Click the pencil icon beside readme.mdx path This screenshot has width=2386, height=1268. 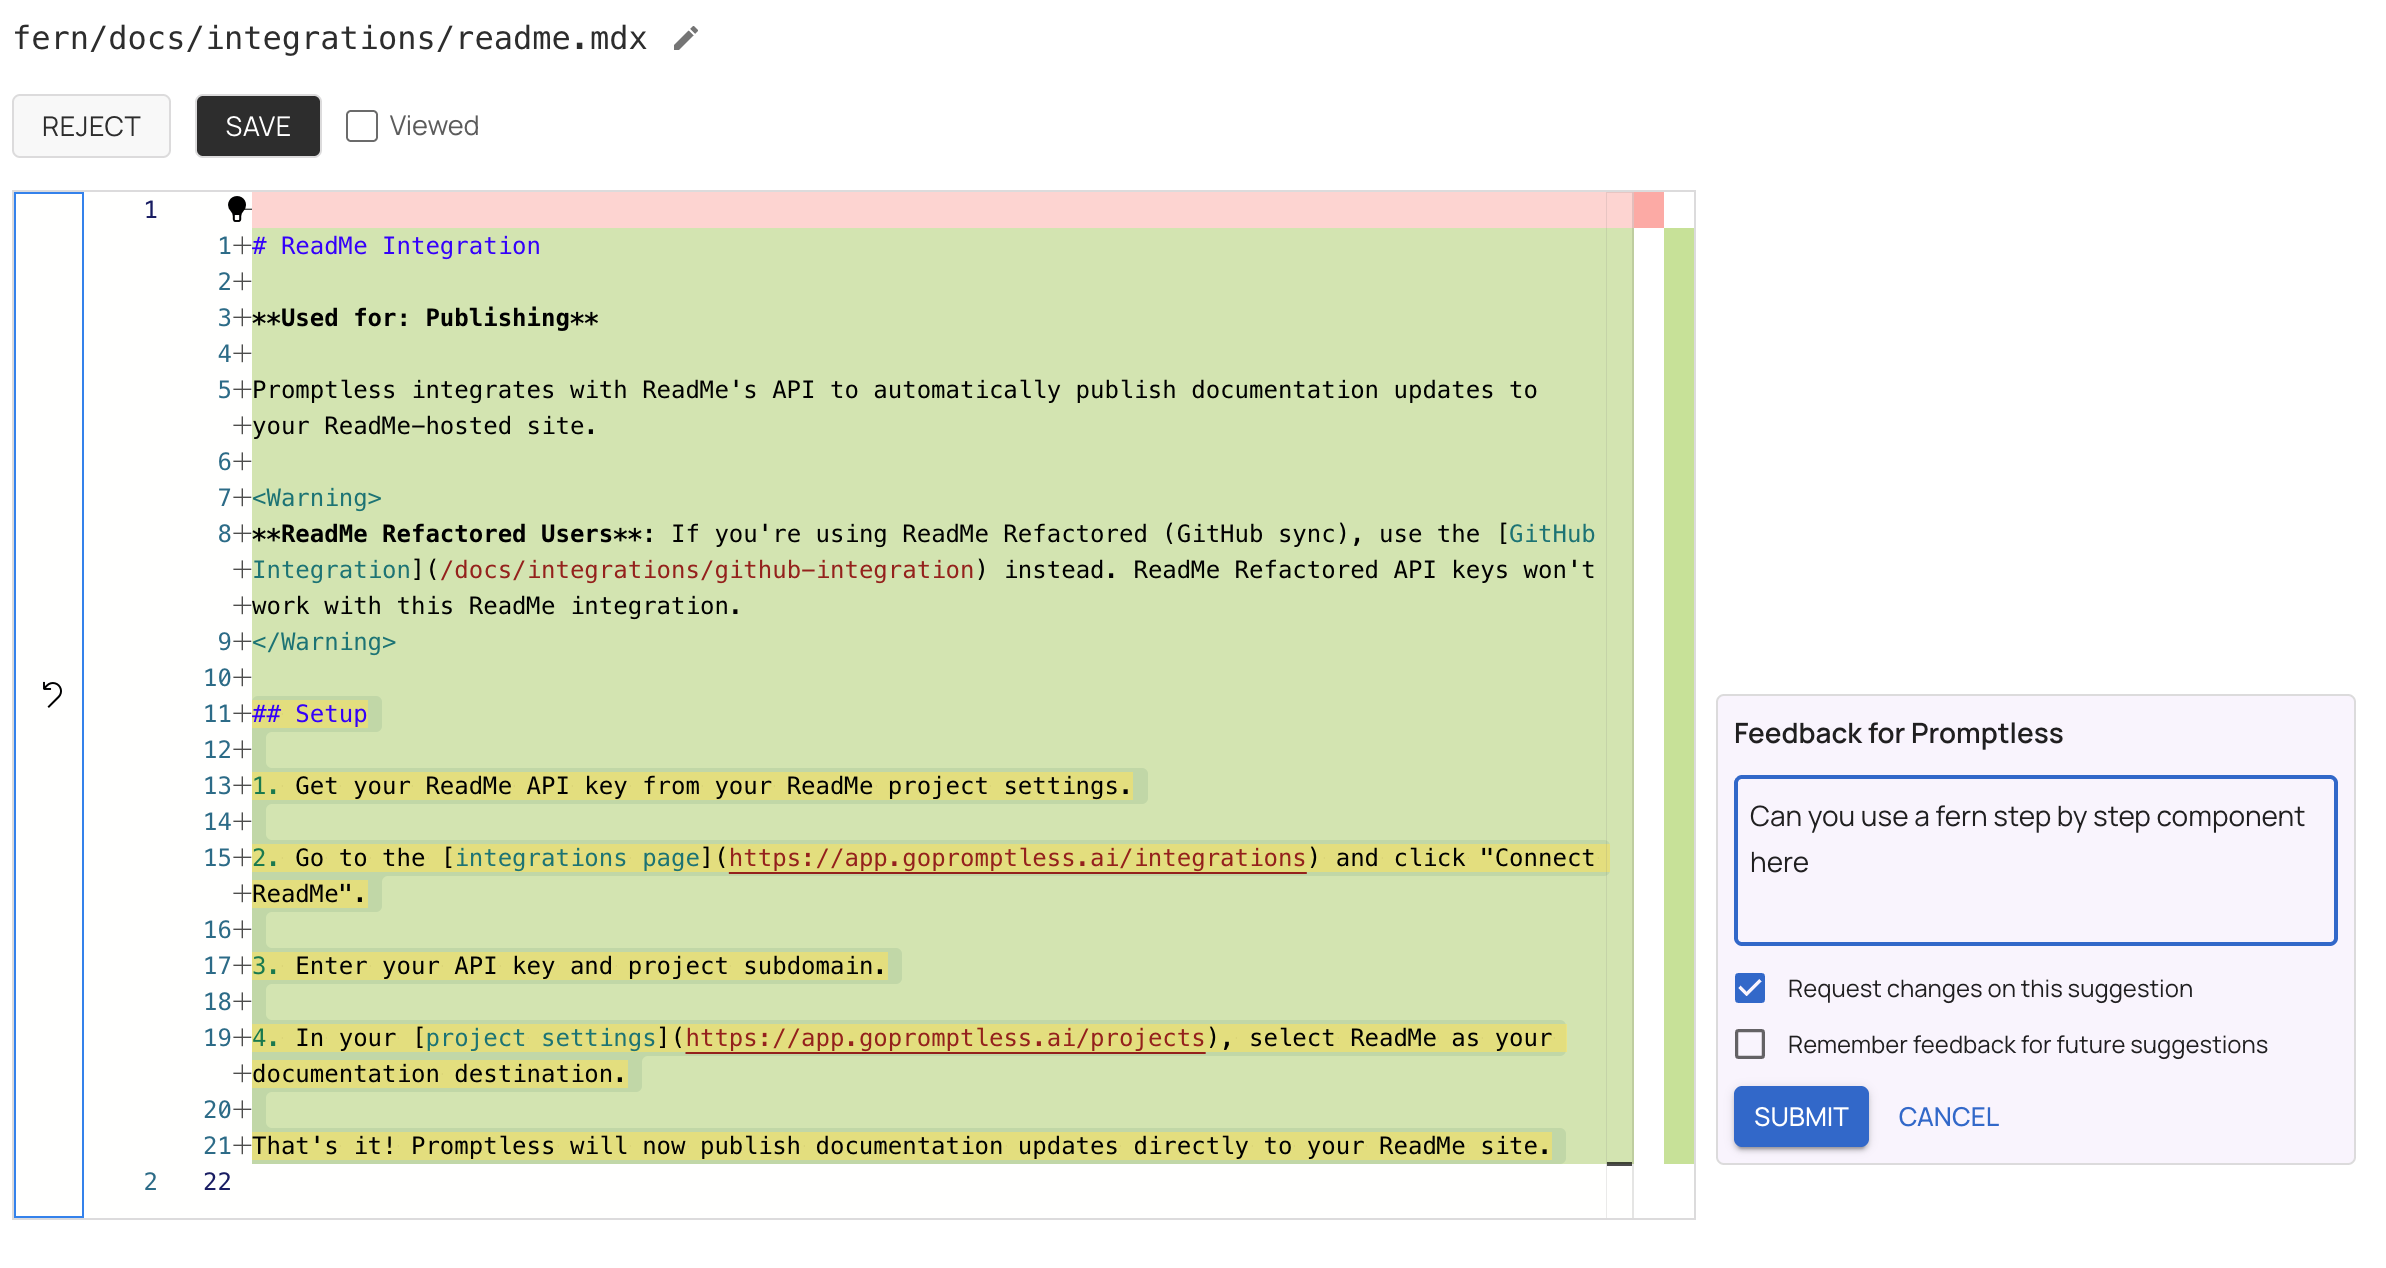click(x=685, y=39)
